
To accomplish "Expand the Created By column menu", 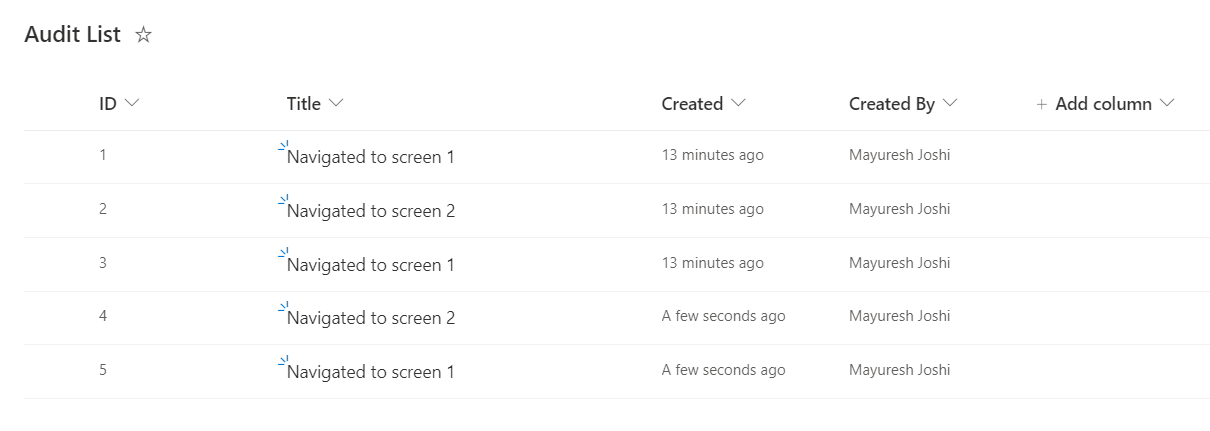I will pyautogui.click(x=950, y=103).
